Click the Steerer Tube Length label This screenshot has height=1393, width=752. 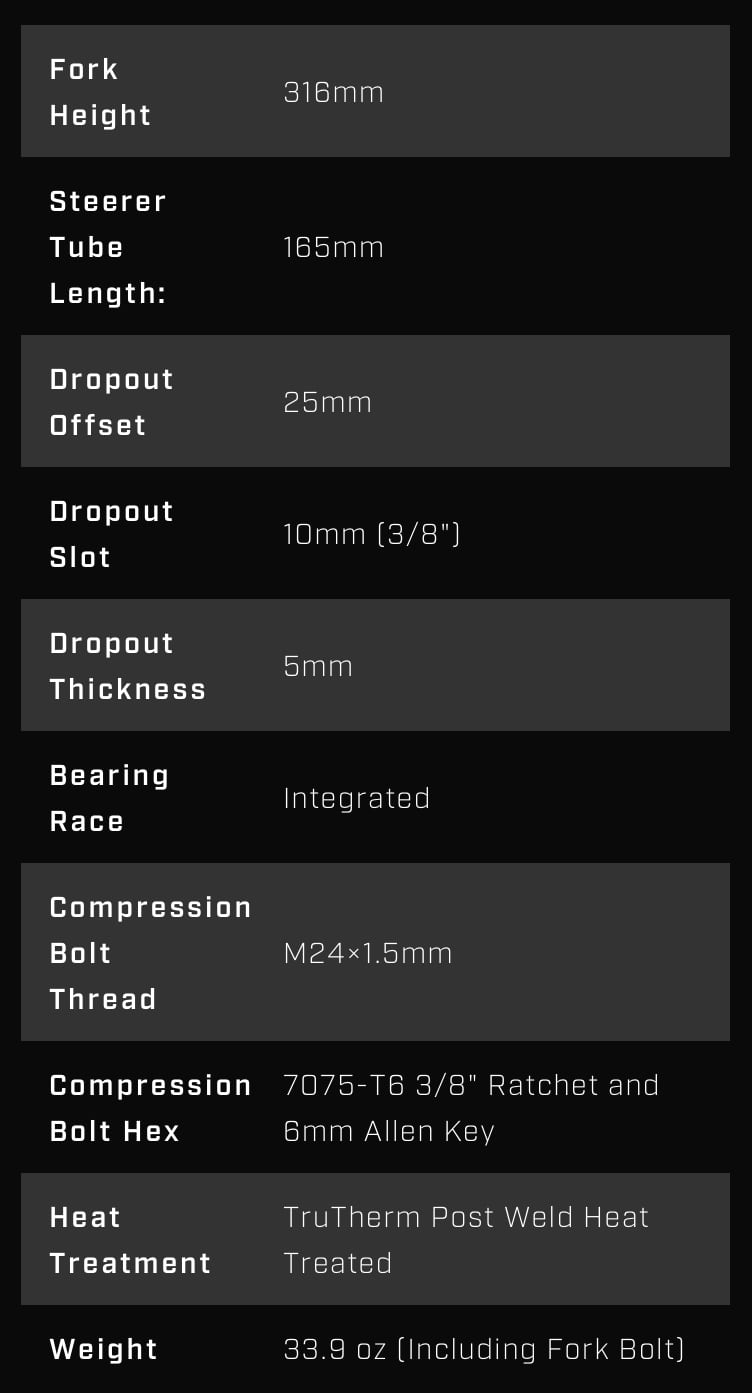click(108, 247)
